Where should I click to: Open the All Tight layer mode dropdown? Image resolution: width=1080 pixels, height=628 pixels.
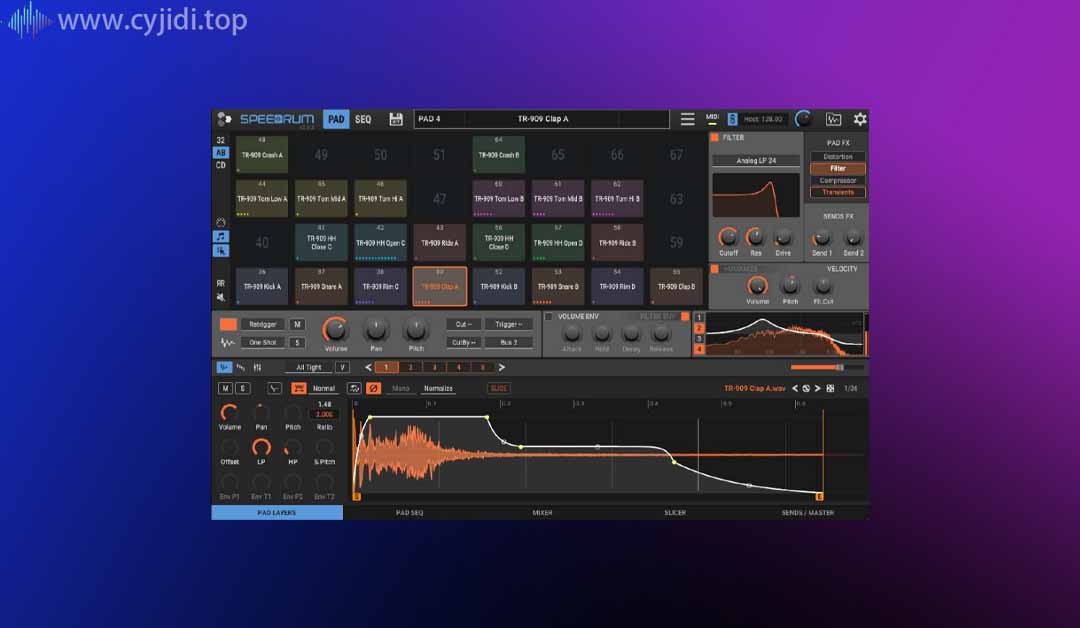(309, 368)
